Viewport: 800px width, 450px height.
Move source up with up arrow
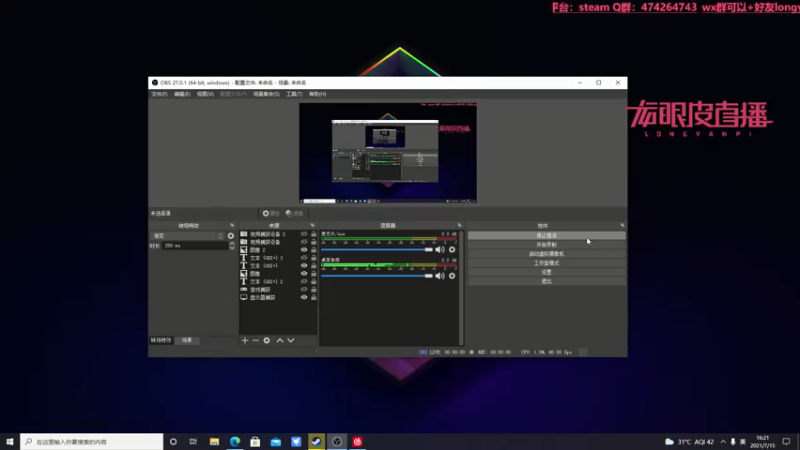280,340
